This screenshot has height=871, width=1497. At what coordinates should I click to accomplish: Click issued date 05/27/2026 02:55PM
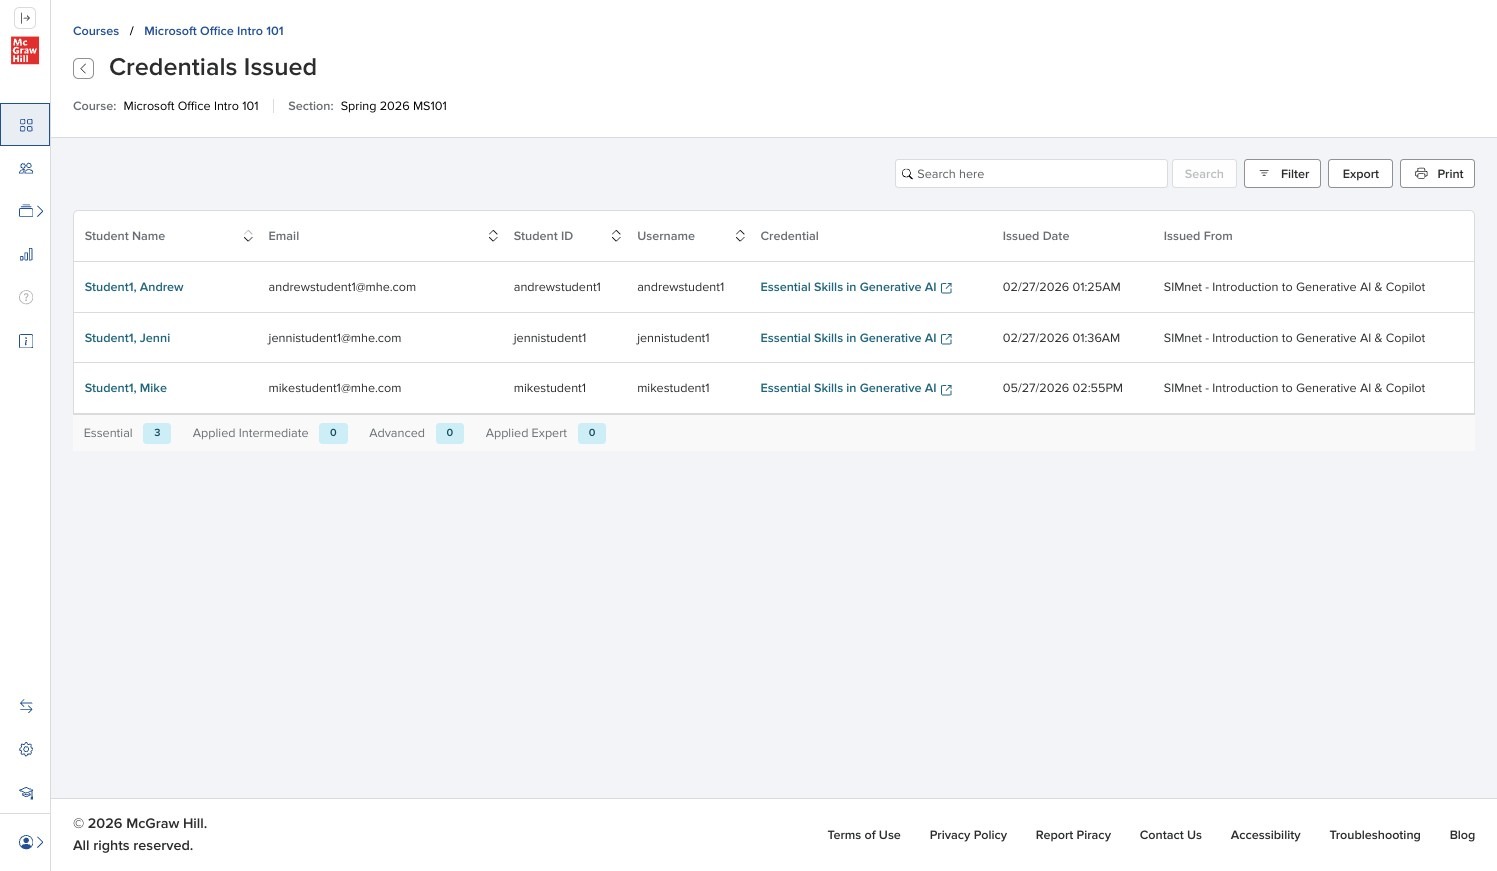coord(1062,388)
